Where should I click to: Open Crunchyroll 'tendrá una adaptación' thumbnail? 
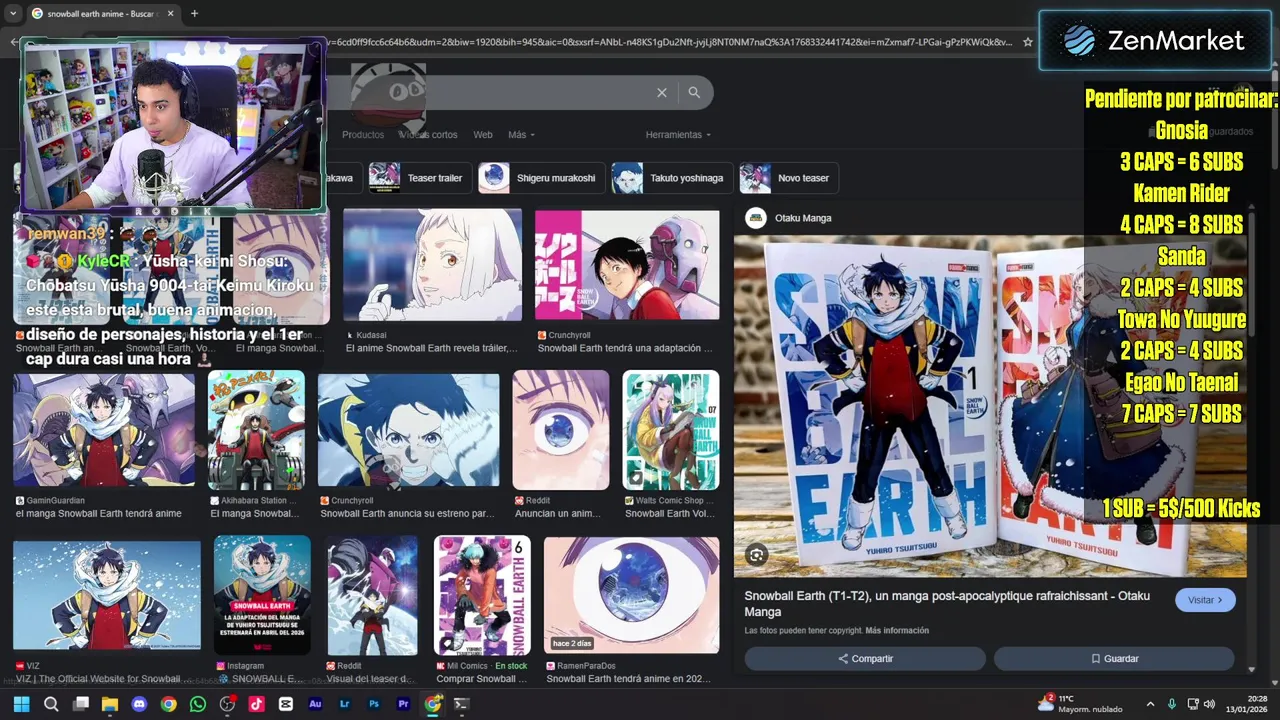627,266
